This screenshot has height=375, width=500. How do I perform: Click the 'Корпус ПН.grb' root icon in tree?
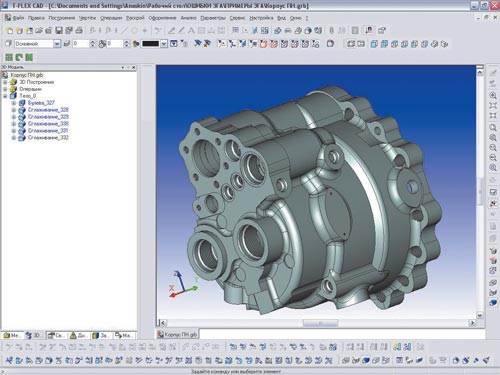click(x=5, y=75)
